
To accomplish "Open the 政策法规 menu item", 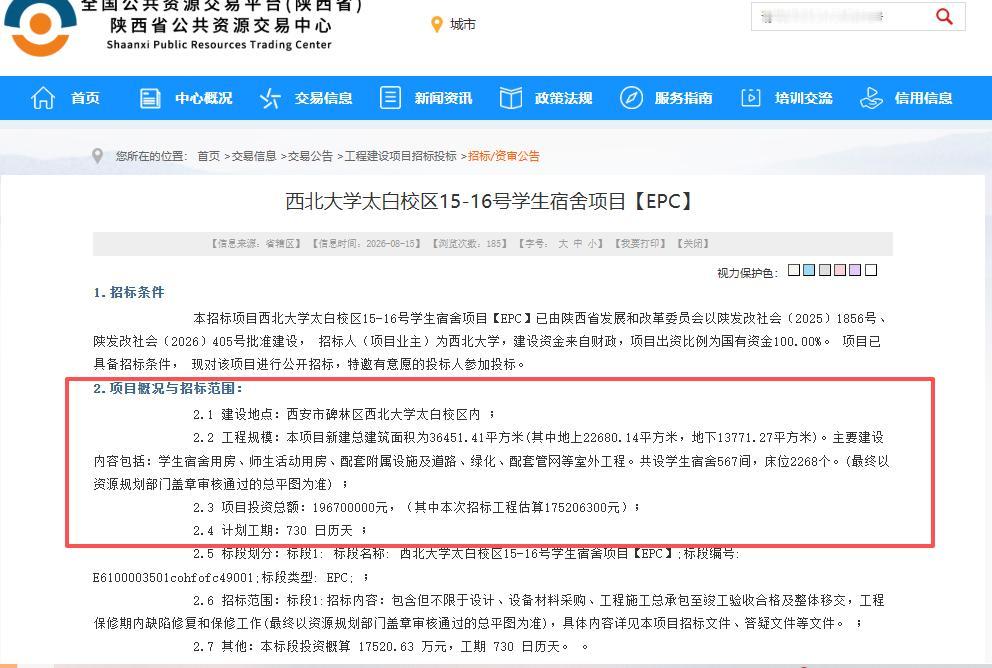I will click(564, 98).
